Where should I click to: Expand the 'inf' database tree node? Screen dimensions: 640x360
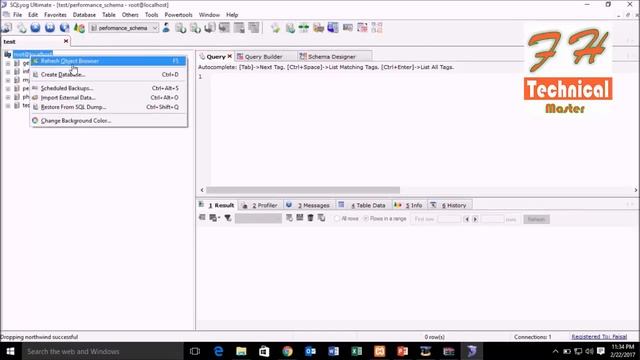click(8, 72)
